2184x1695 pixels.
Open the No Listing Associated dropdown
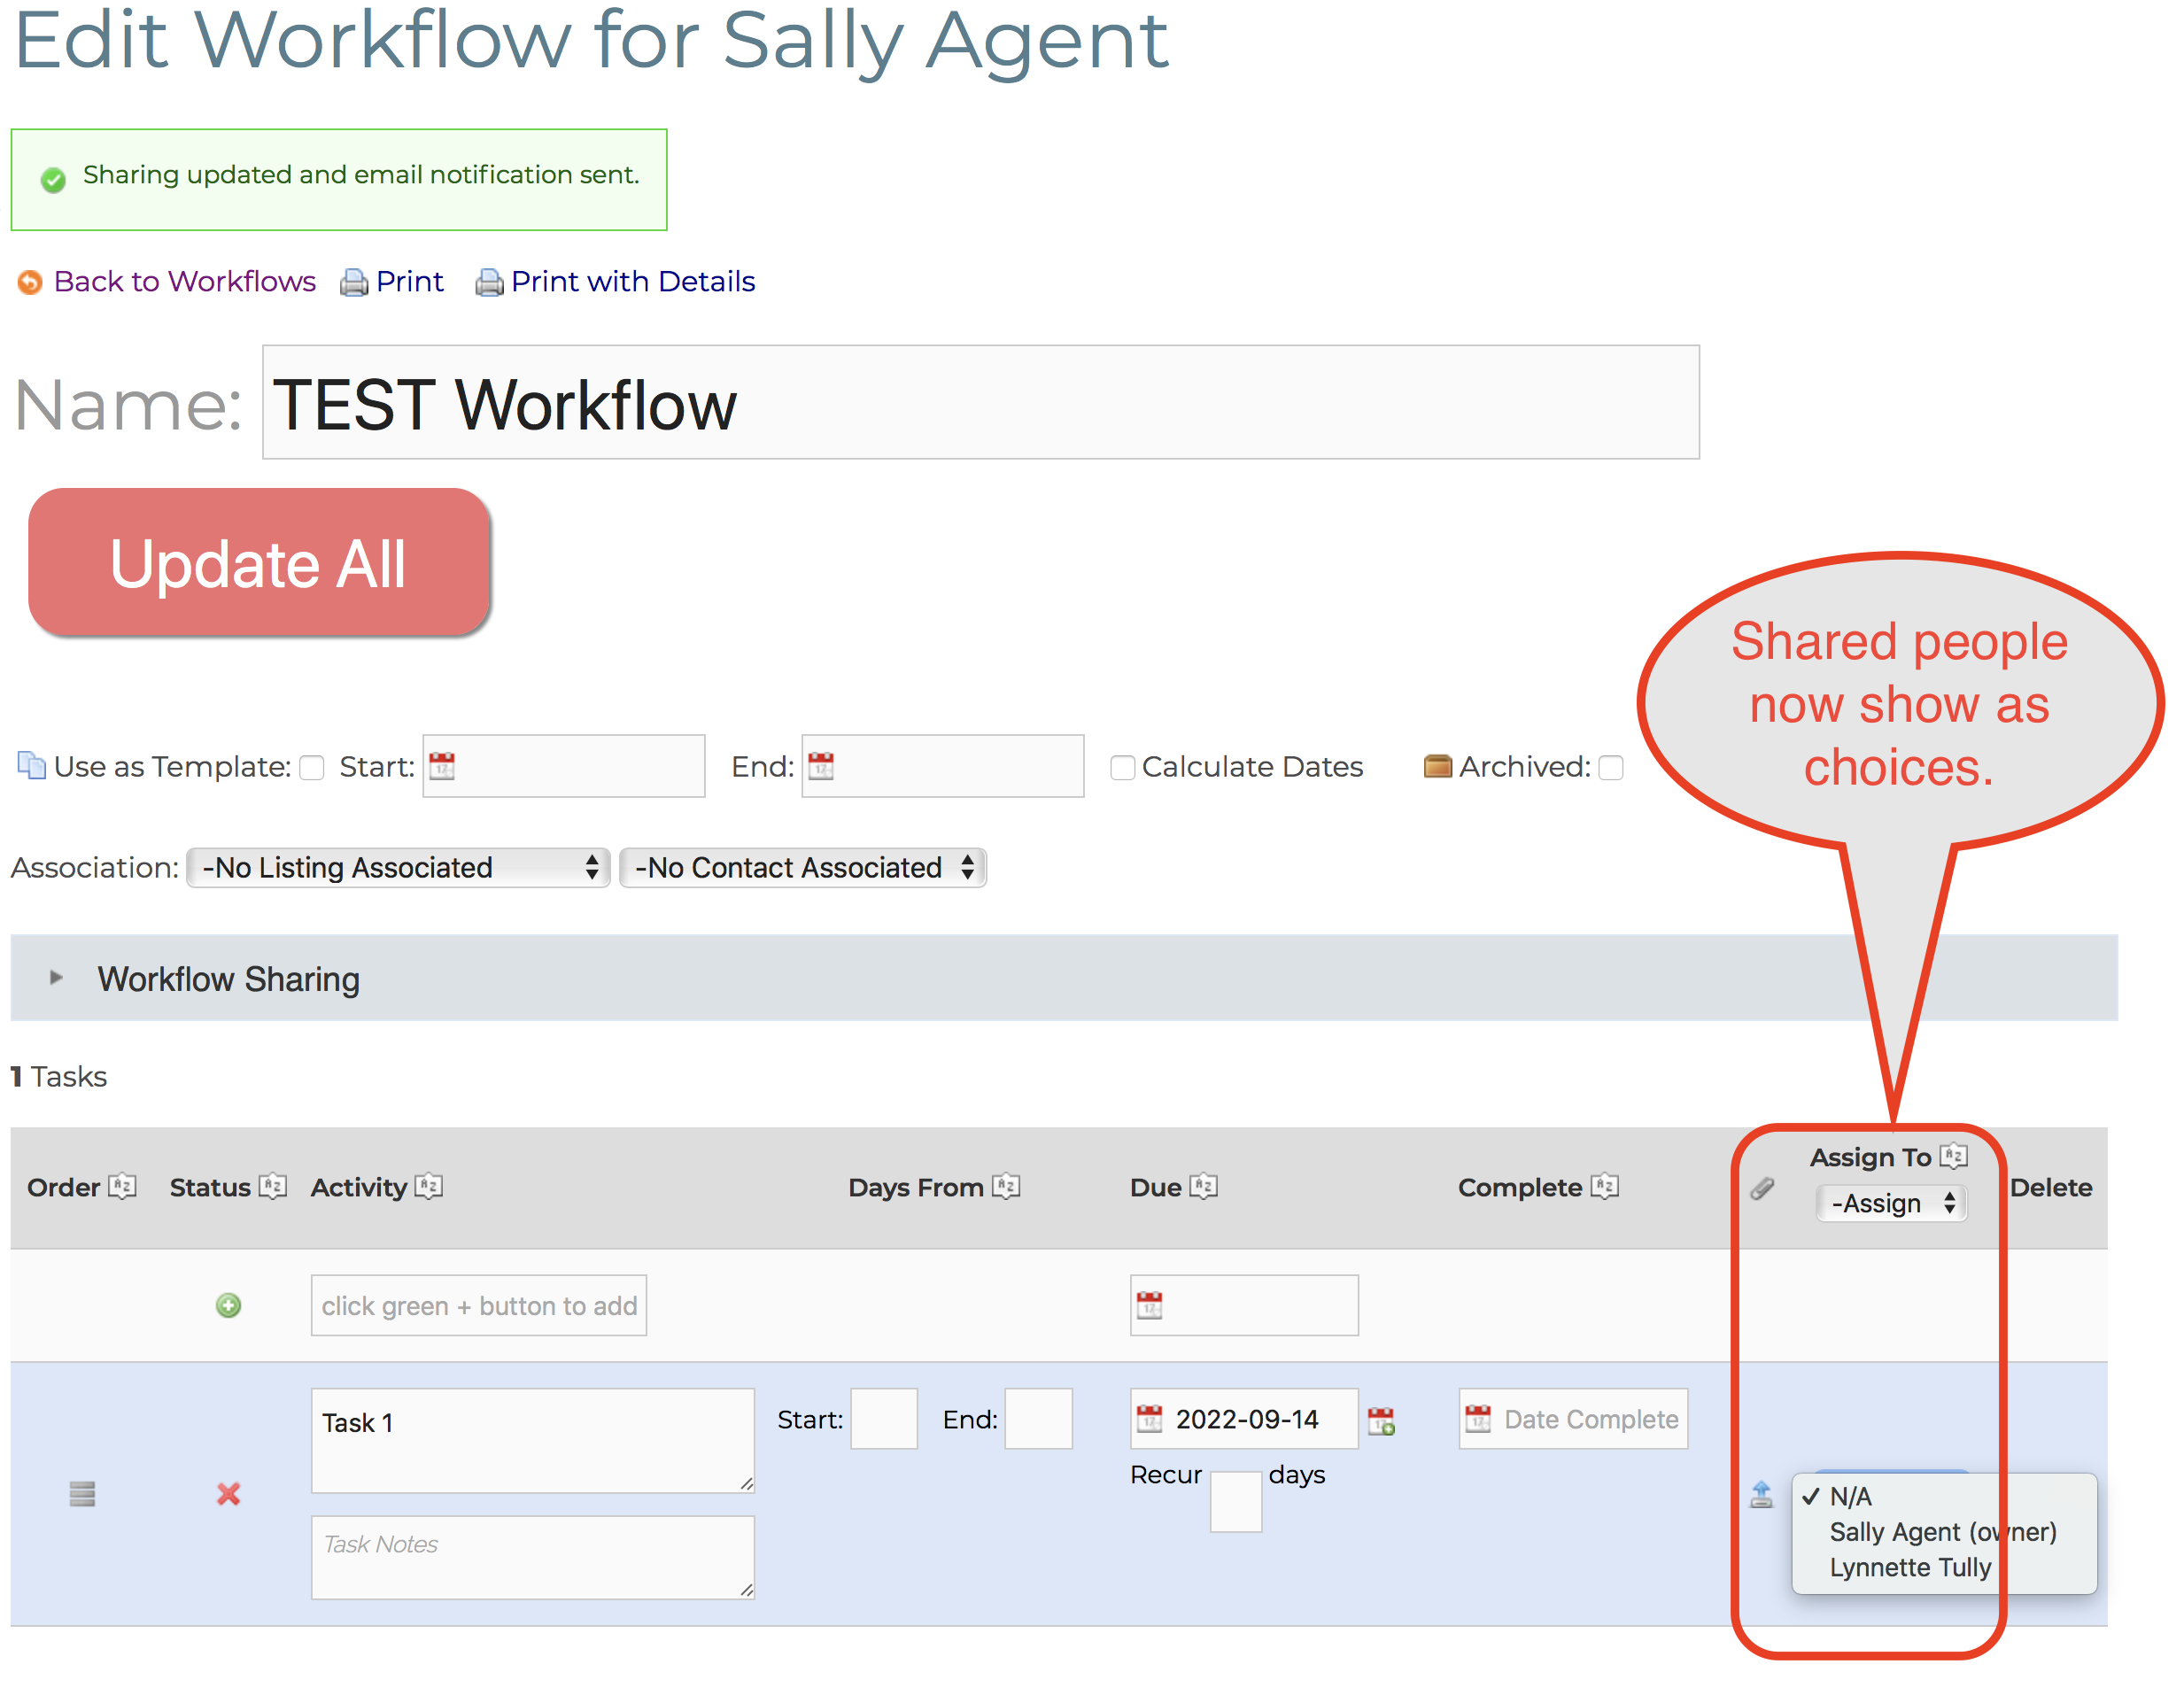[x=398, y=867]
